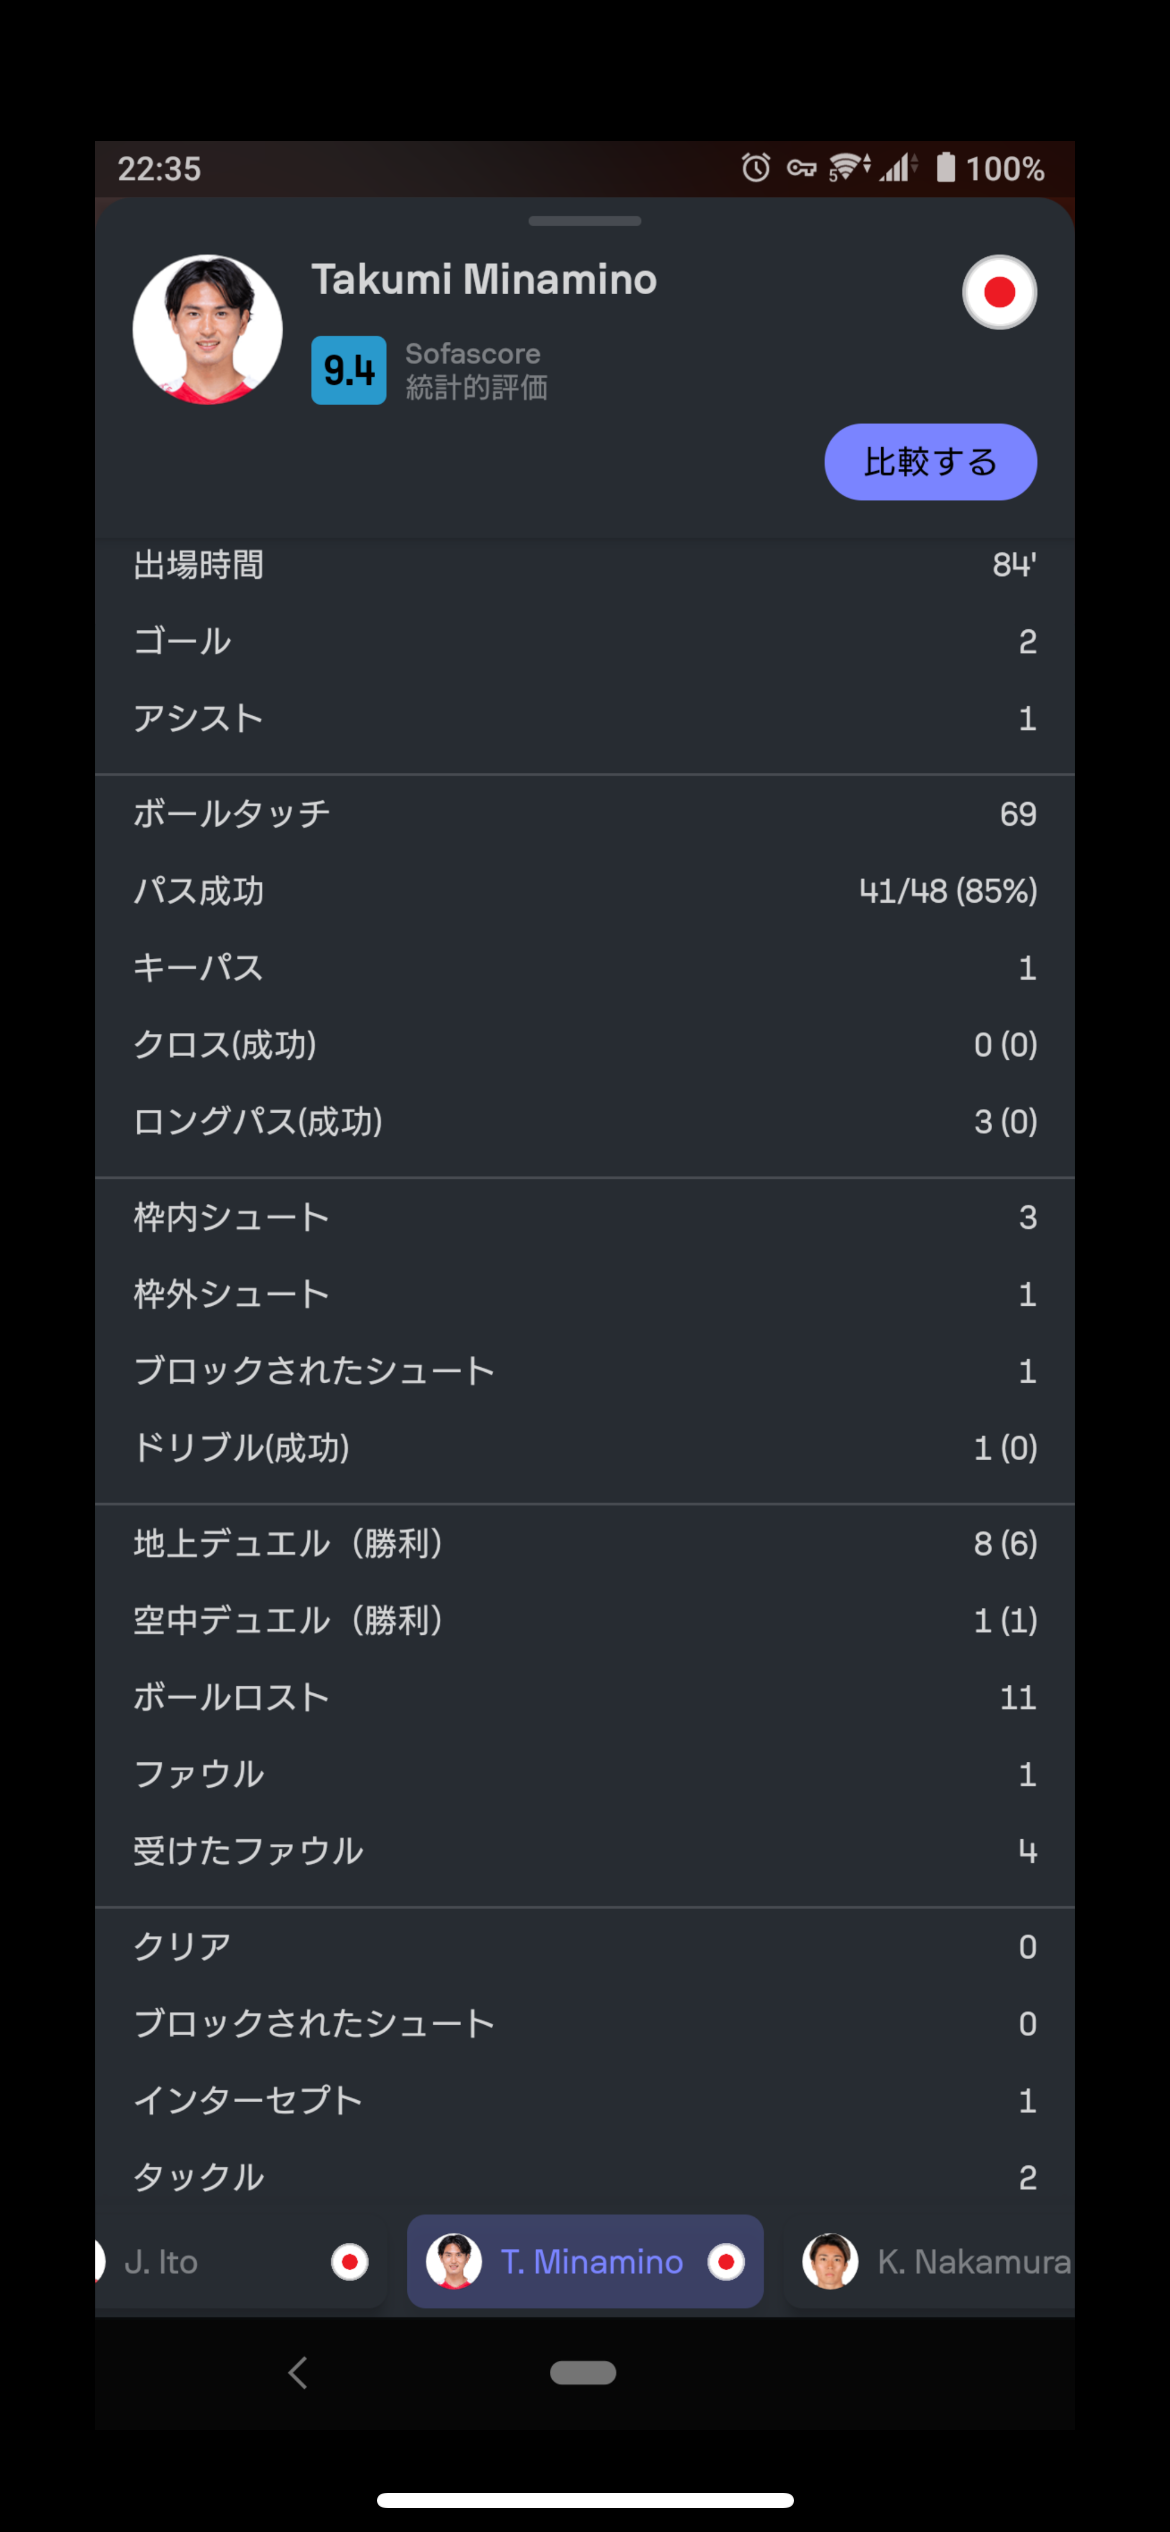Tap the Japan flag beside J. Ito
Viewport: 1170px width, 2532px height.
click(349, 2261)
